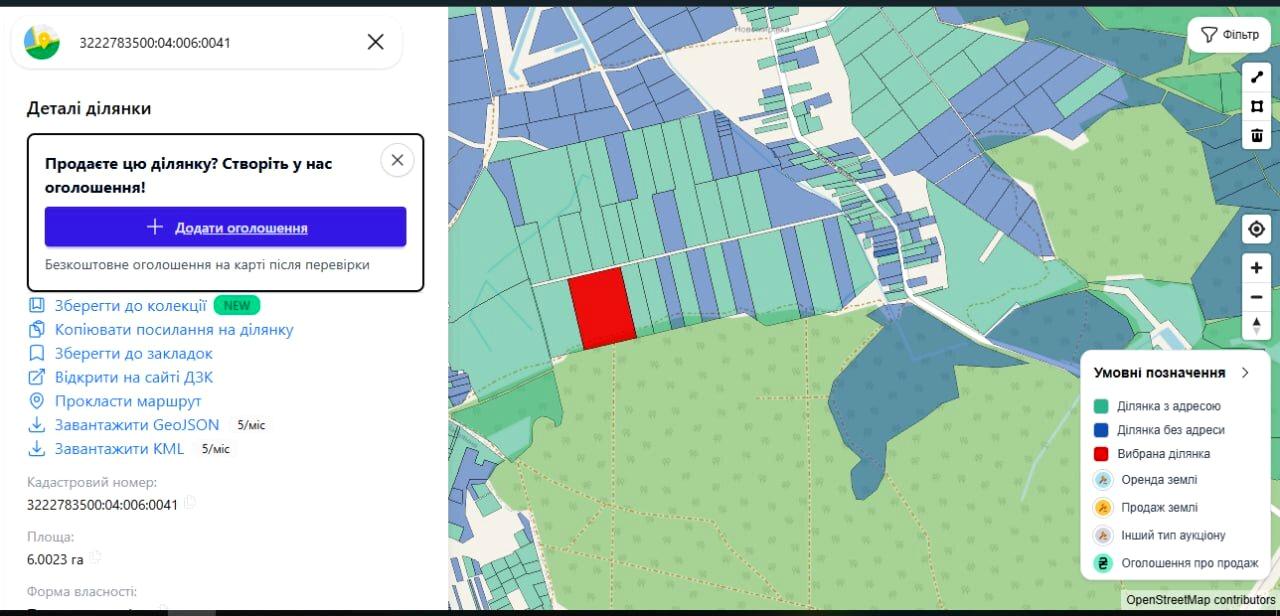Click the collection icon next to Зберегти до колекції
Image resolution: width=1280 pixels, height=616 pixels.
click(x=37, y=305)
